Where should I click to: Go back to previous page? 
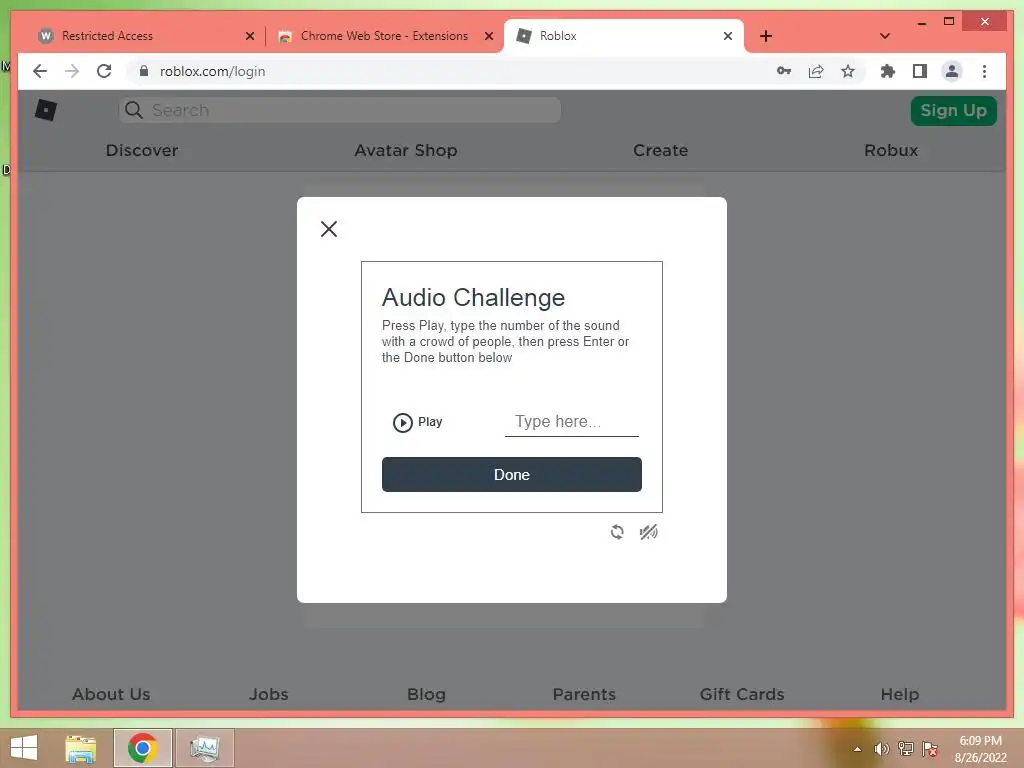(40, 71)
